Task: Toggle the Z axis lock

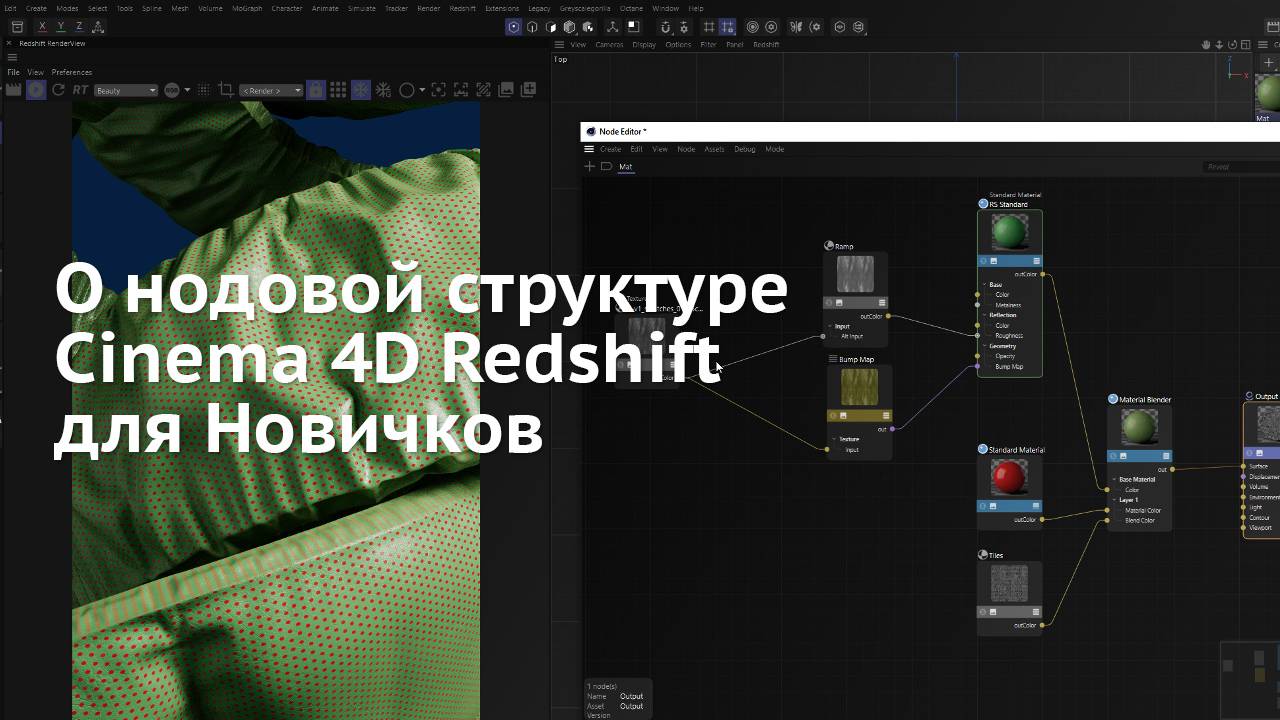Action: (79, 27)
